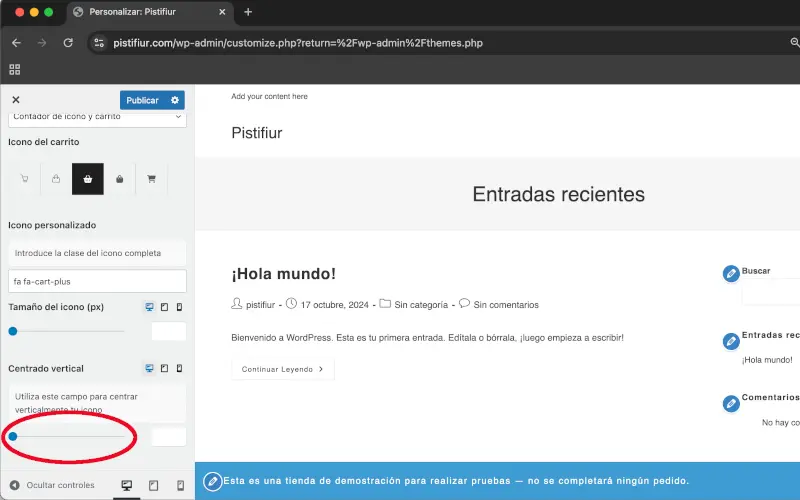Click the Publicar button
Viewport: 800px width, 500px height.
tap(142, 100)
